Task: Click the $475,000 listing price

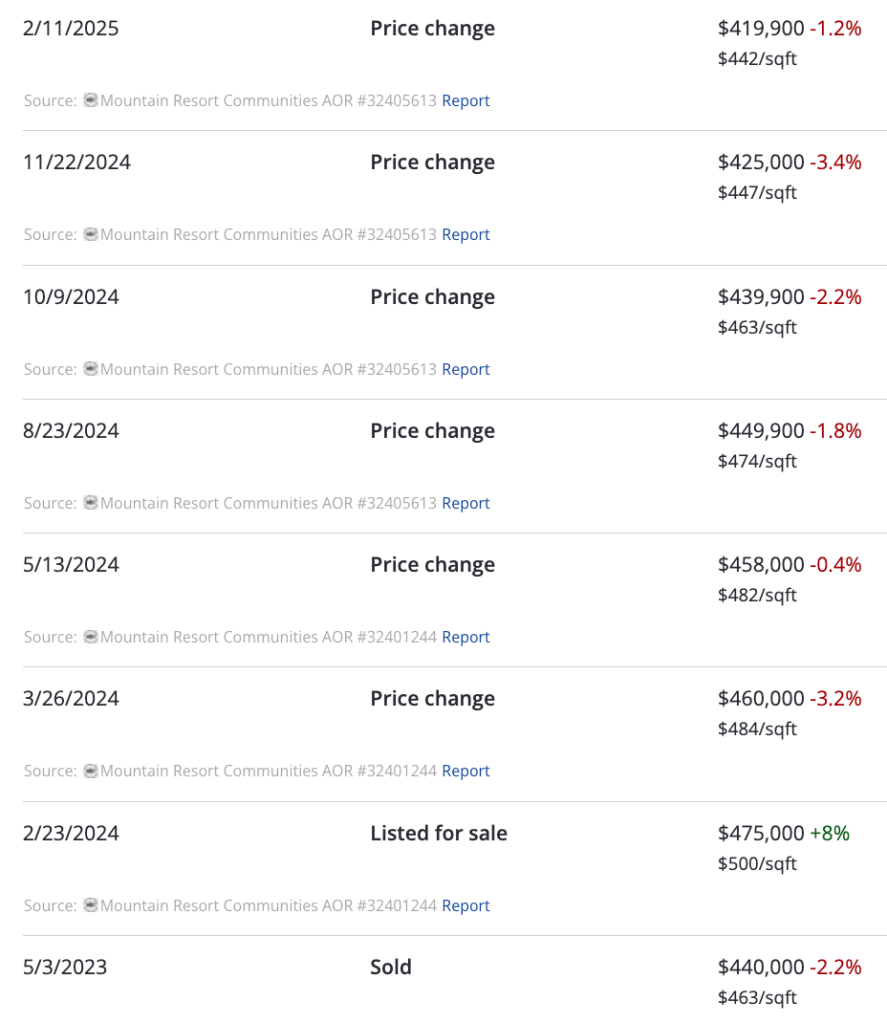Action: click(760, 833)
